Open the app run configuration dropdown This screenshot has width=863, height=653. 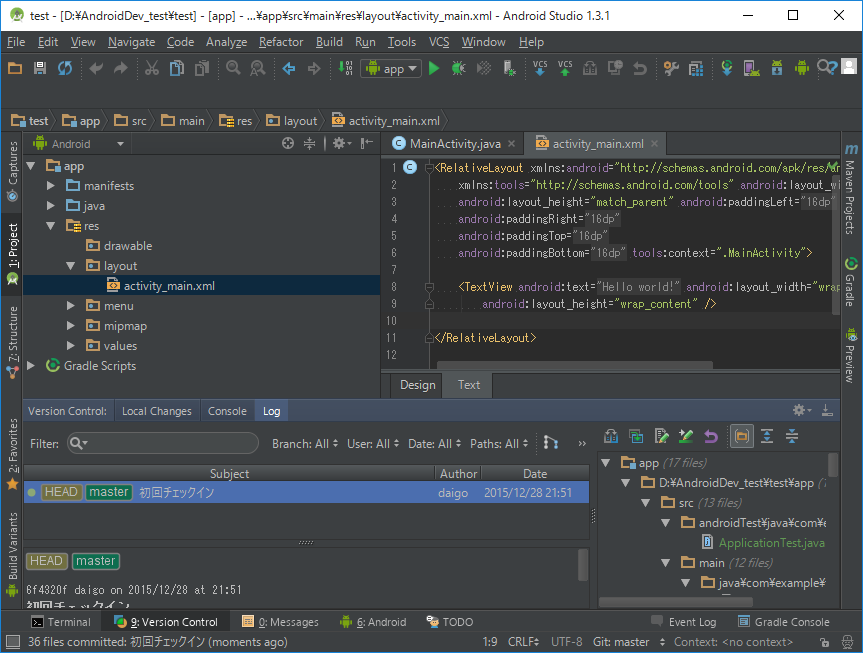391,68
